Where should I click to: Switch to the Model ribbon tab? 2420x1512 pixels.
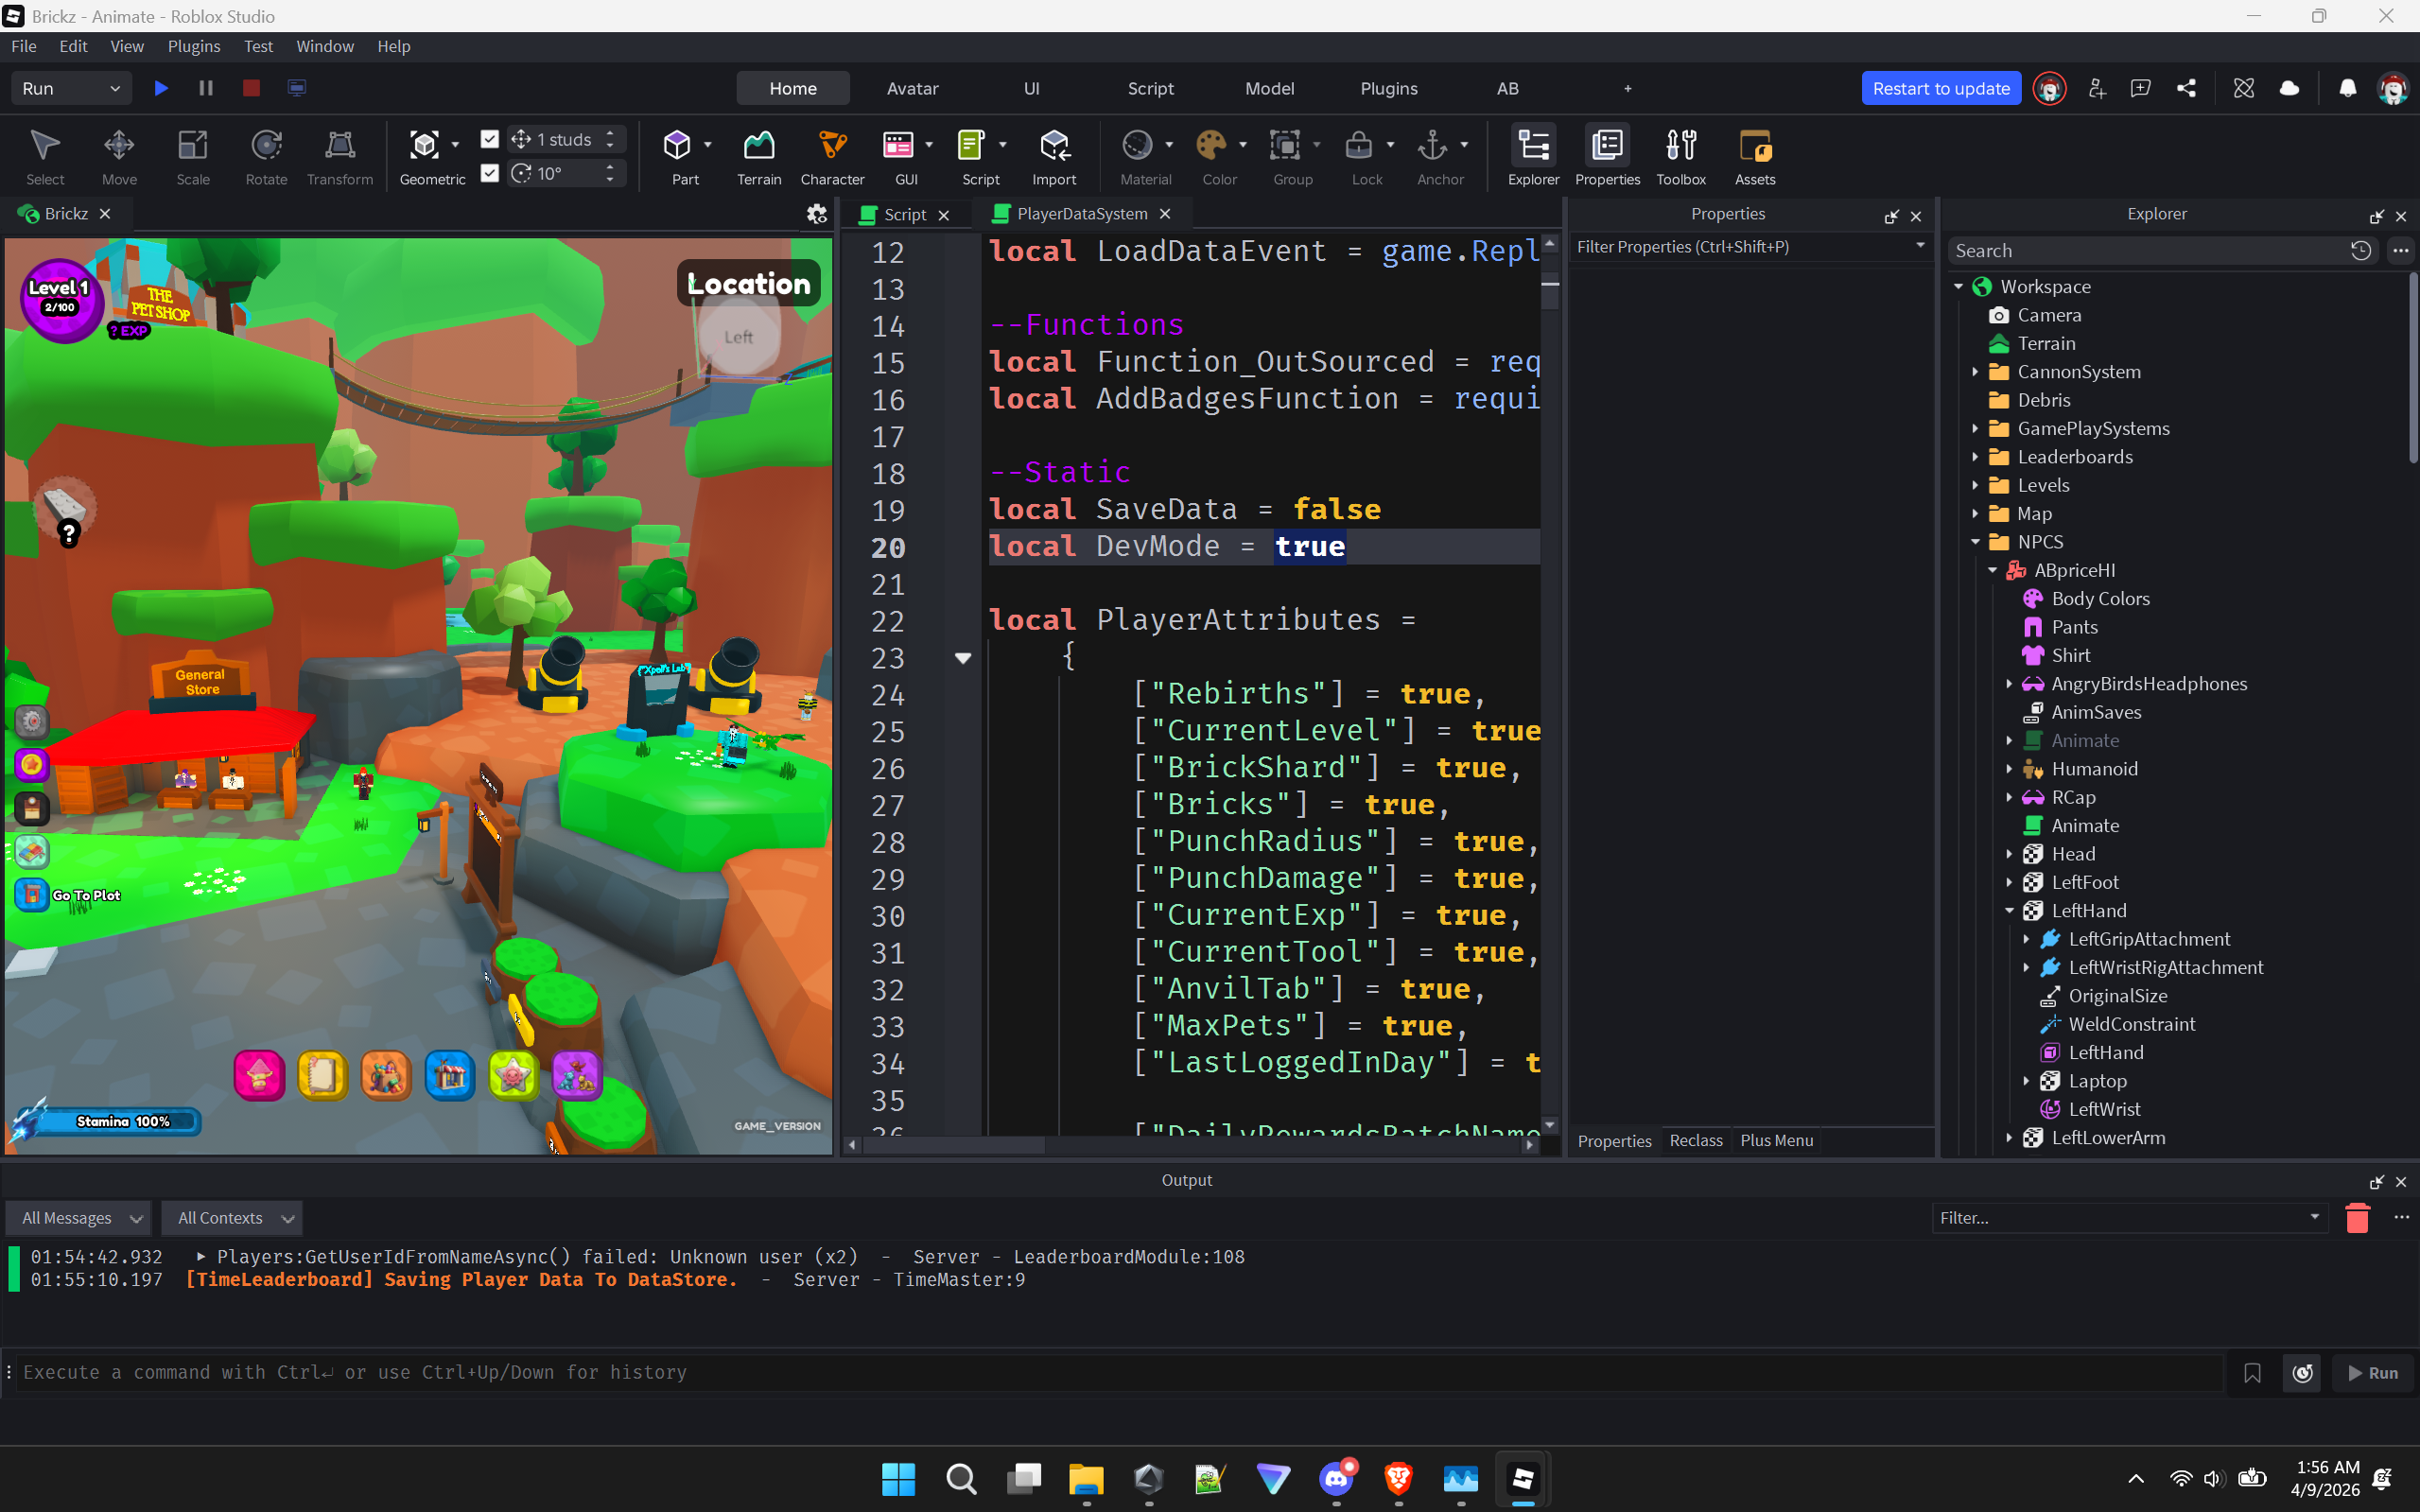click(x=1269, y=88)
